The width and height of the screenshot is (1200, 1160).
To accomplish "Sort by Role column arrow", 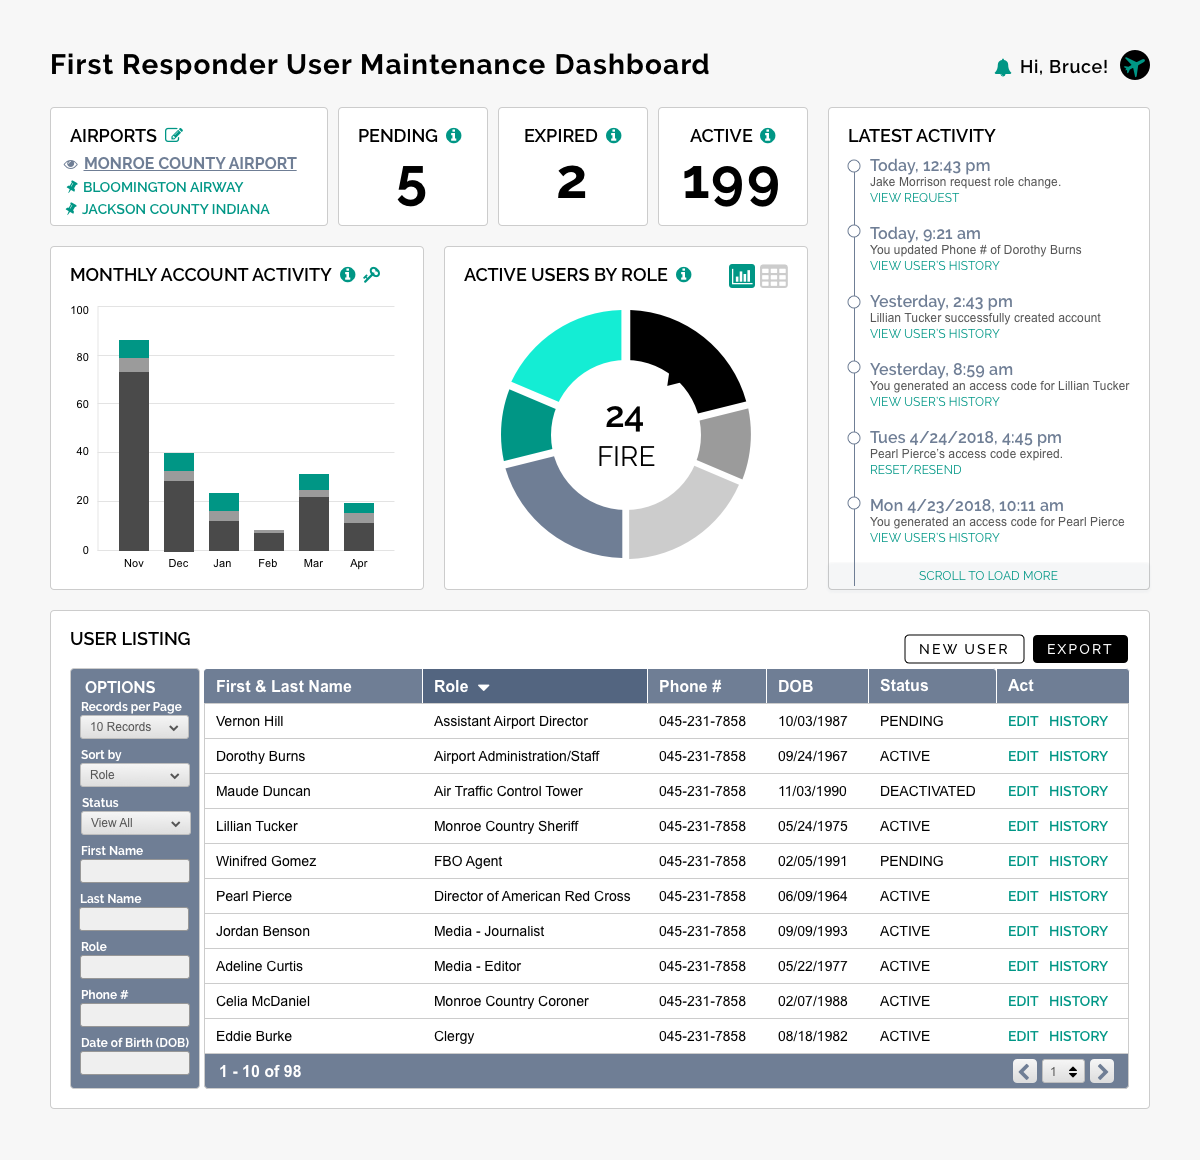I will (484, 687).
